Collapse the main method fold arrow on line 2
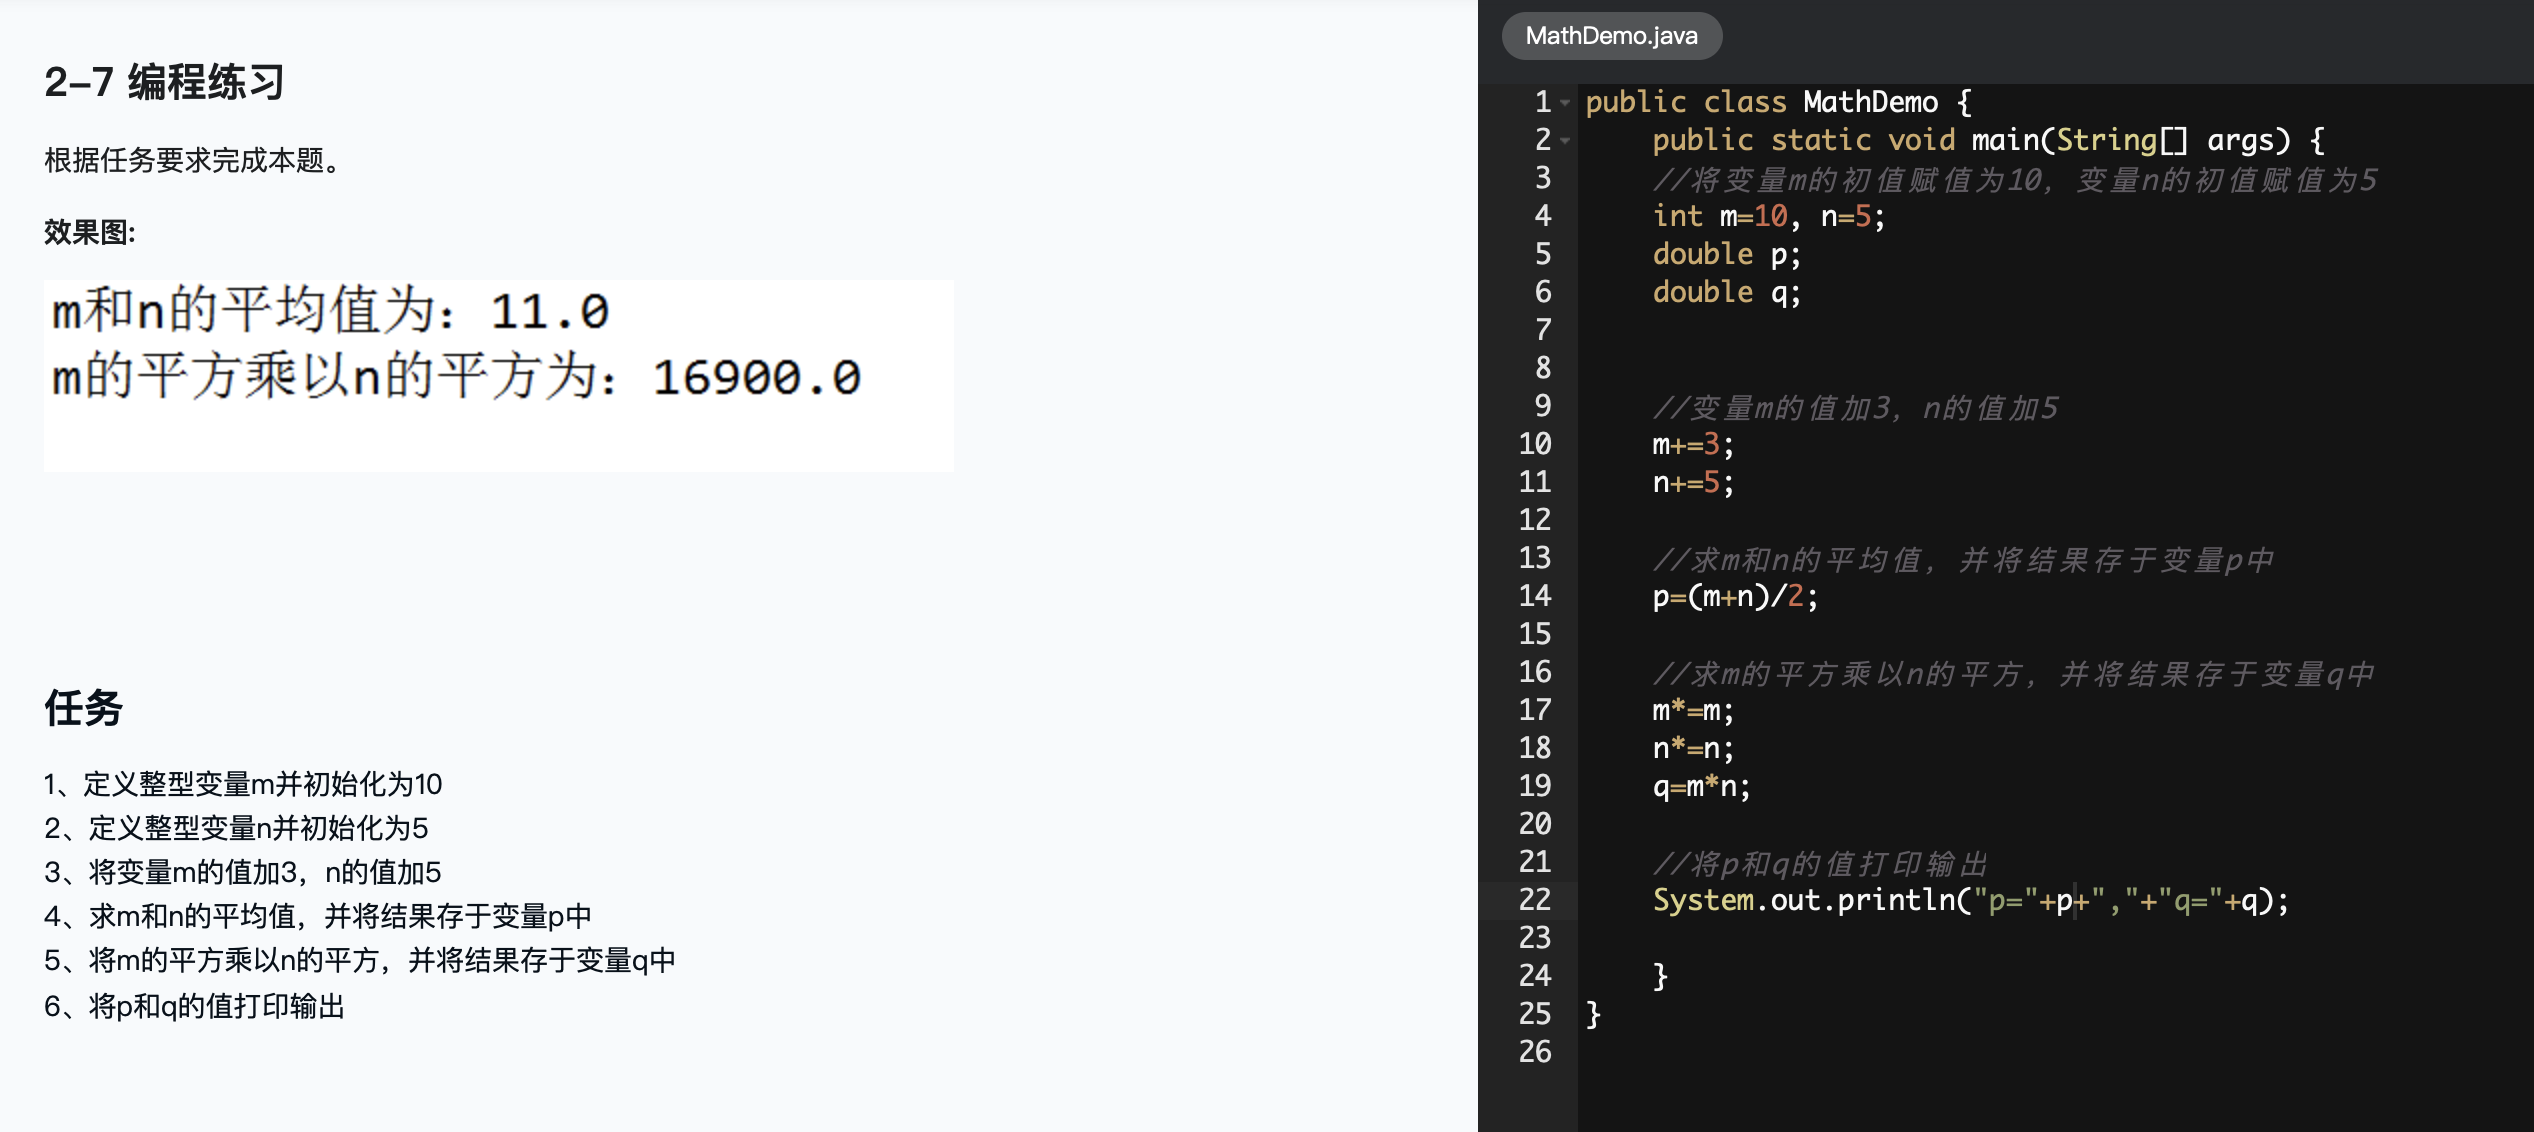The height and width of the screenshot is (1132, 2534). click(1565, 140)
